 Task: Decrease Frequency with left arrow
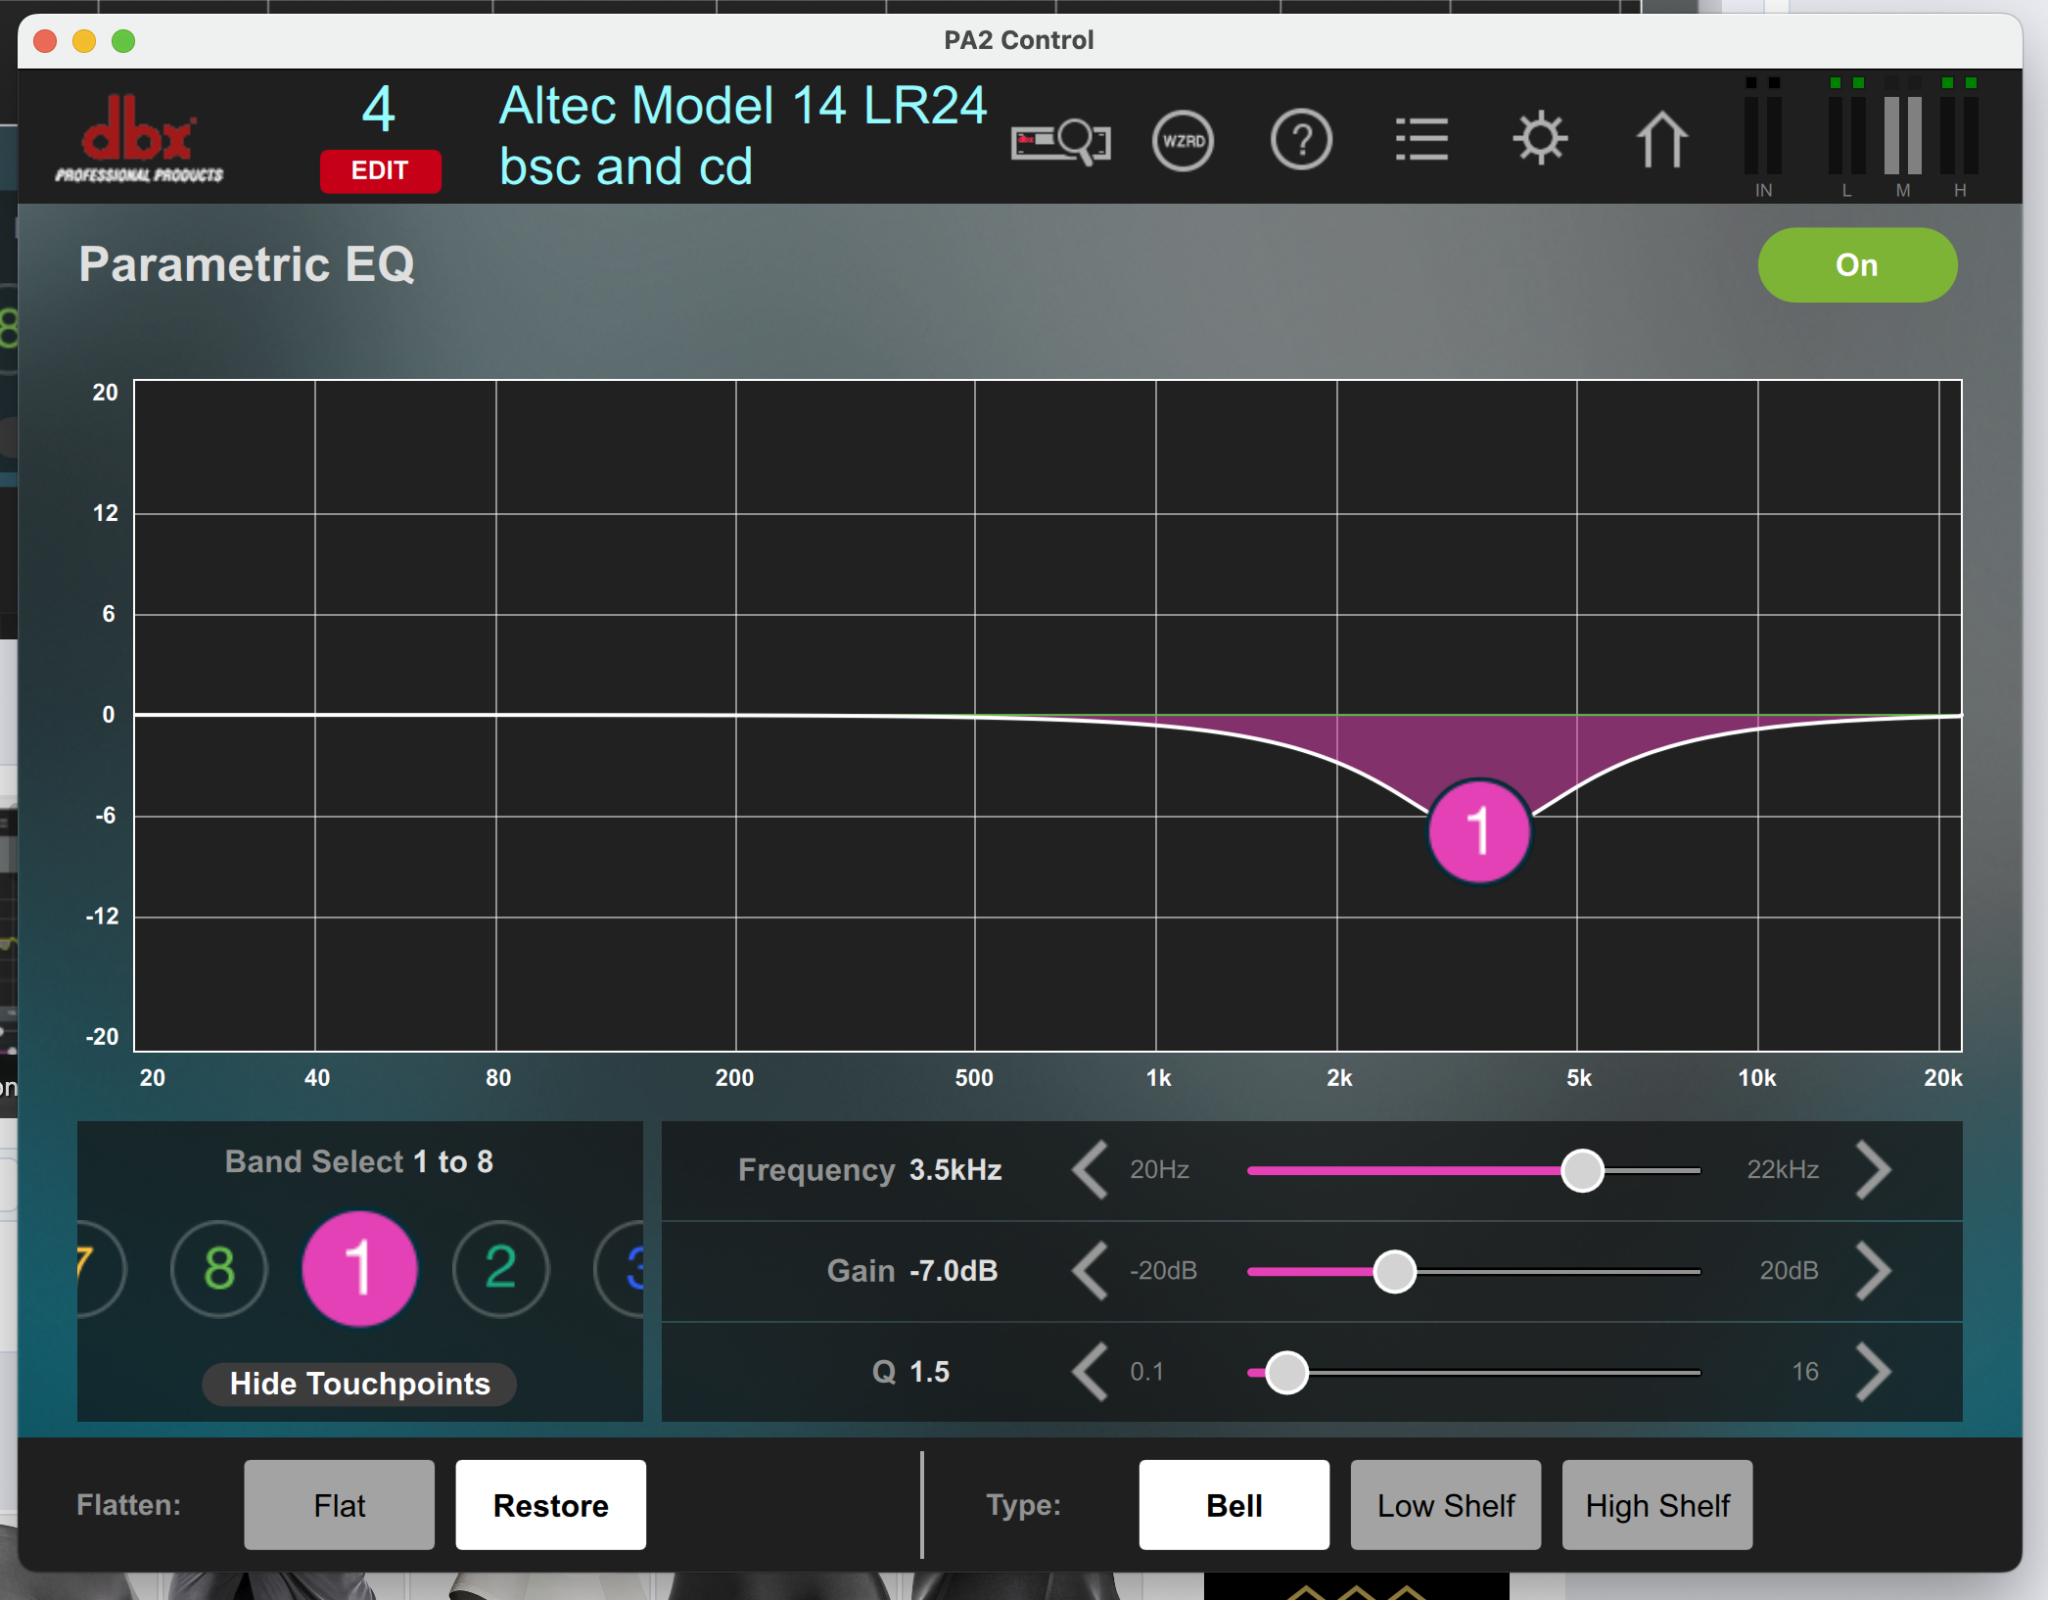coord(1090,1170)
